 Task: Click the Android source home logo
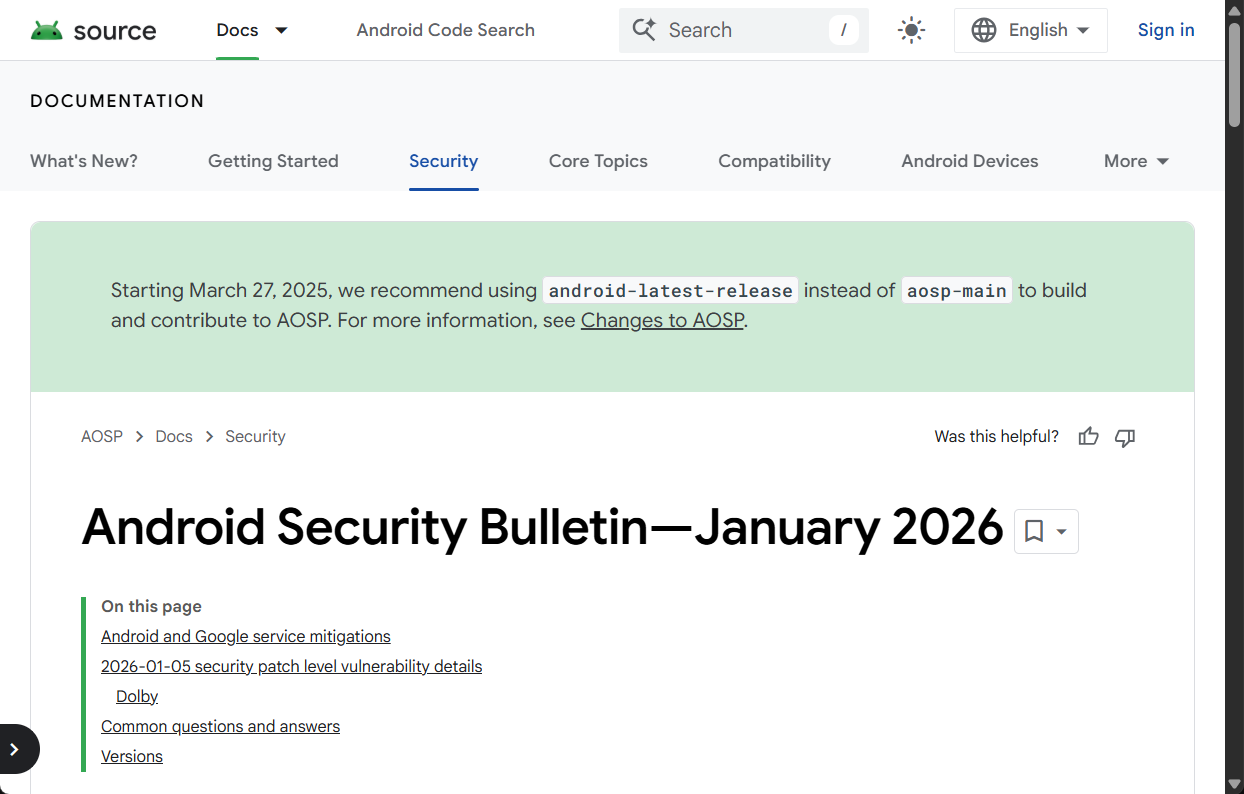click(x=93, y=30)
